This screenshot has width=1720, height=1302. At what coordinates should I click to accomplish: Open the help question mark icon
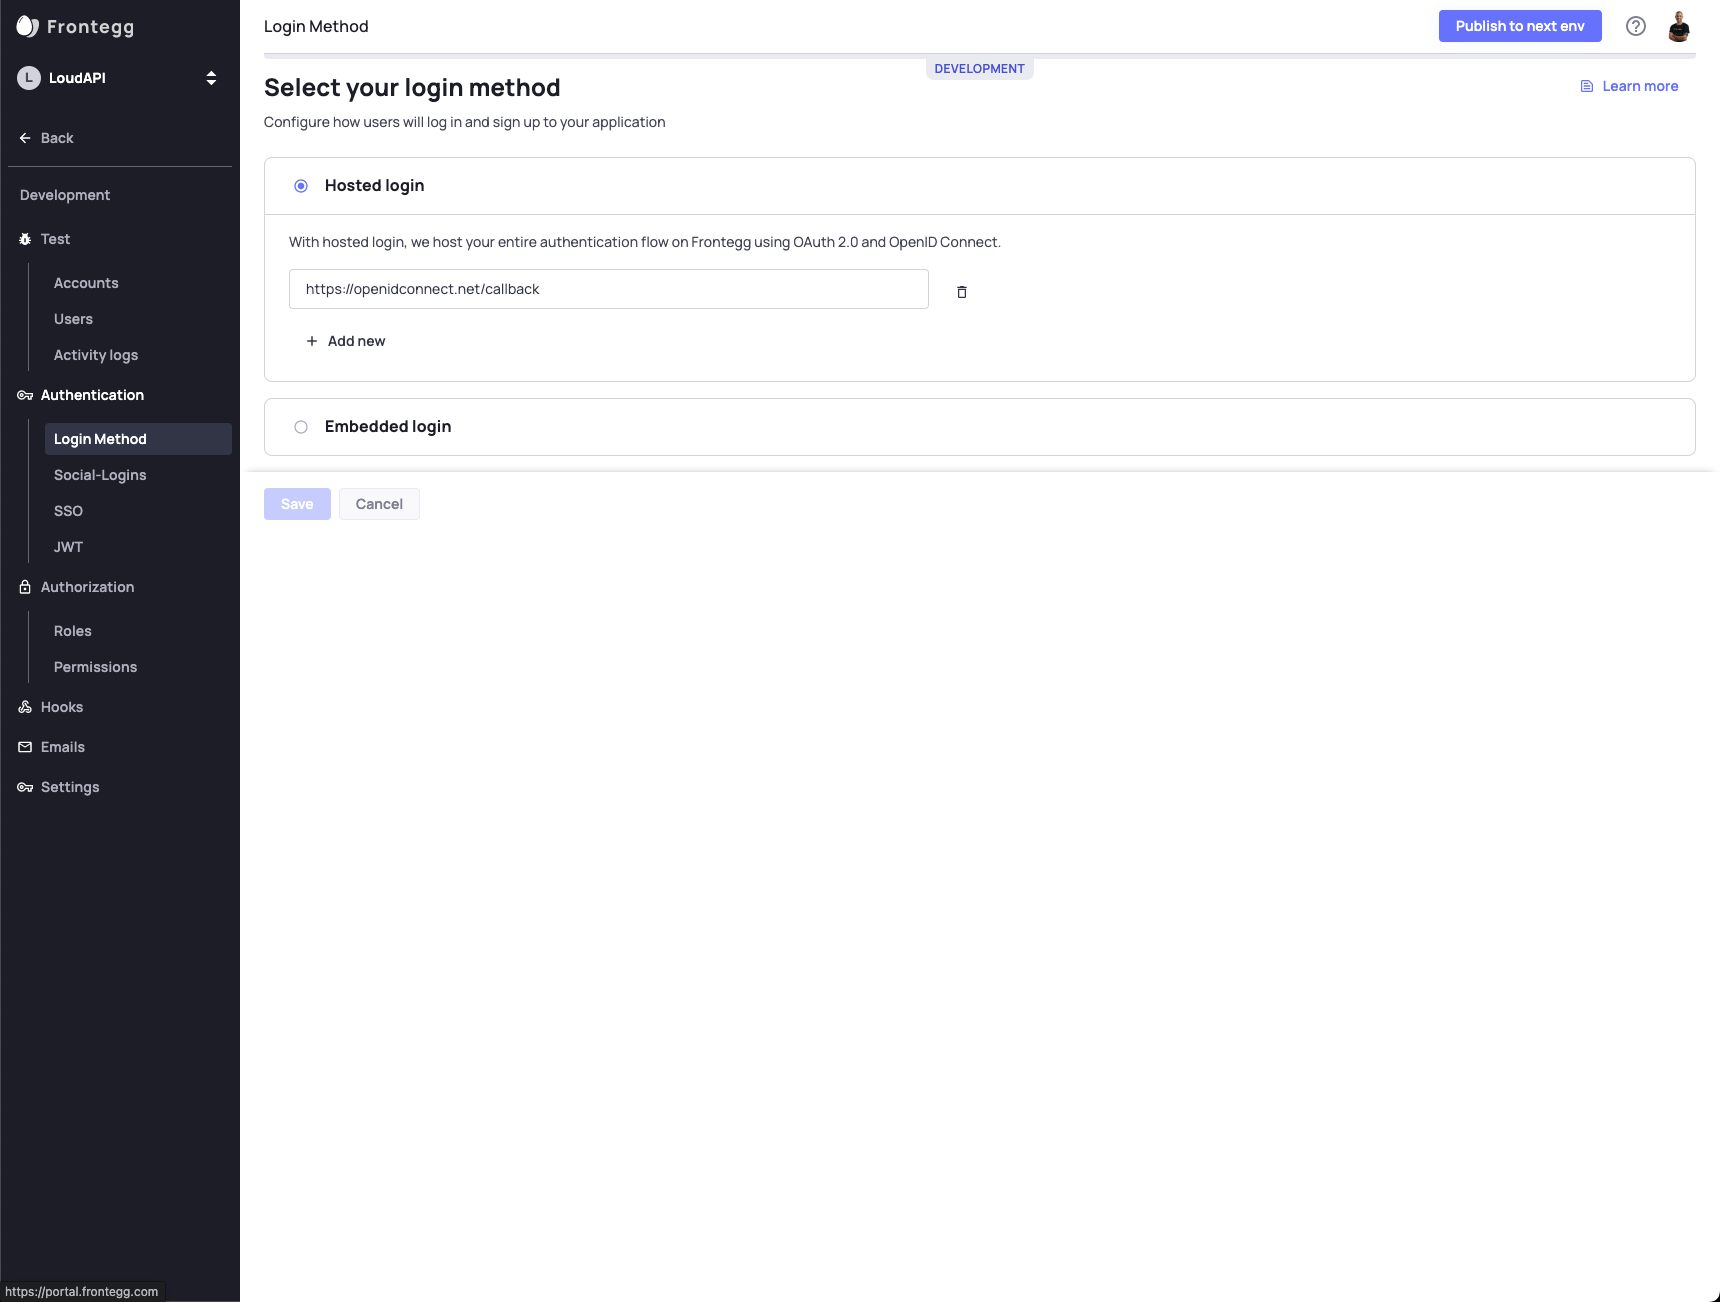[1636, 26]
